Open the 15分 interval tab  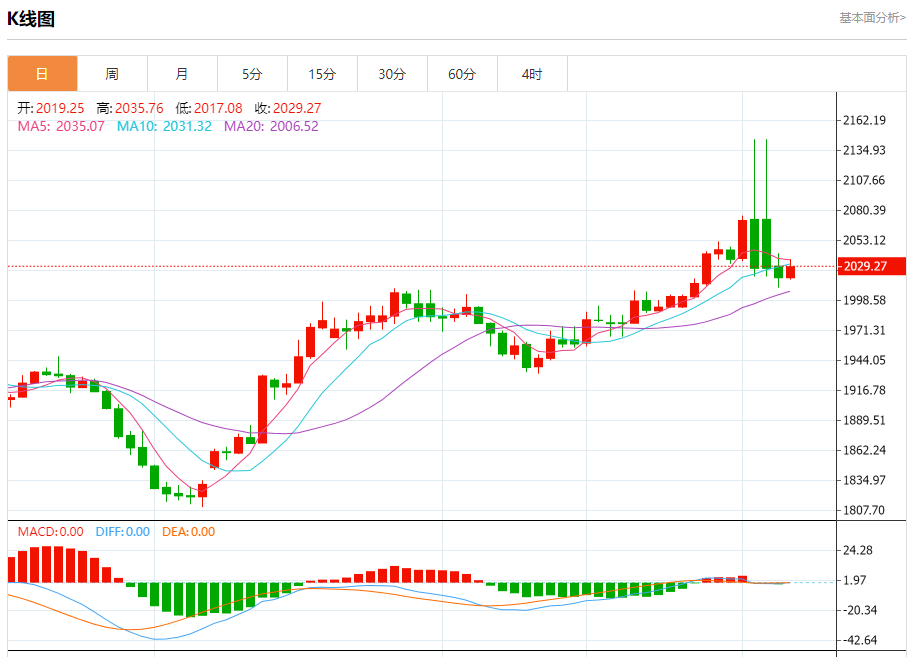tap(322, 74)
